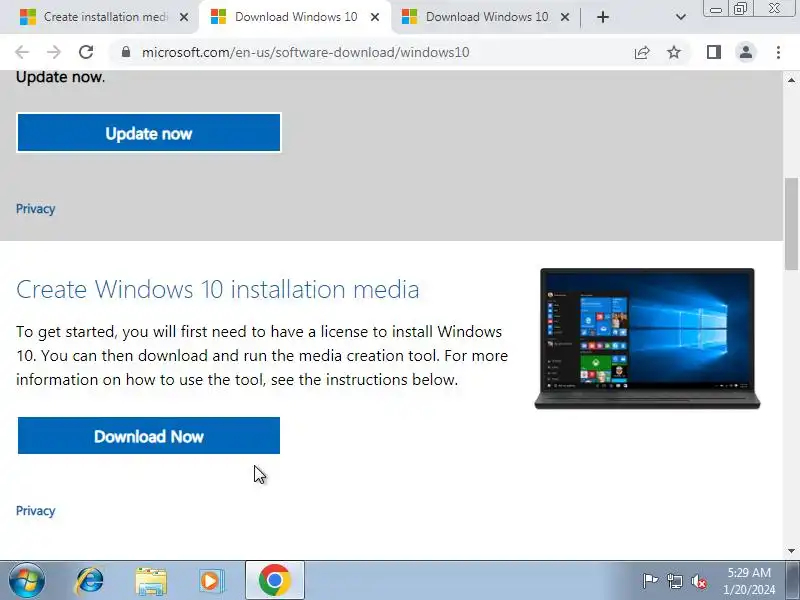Open Windows Media Player from taskbar

pyautogui.click(x=211, y=581)
